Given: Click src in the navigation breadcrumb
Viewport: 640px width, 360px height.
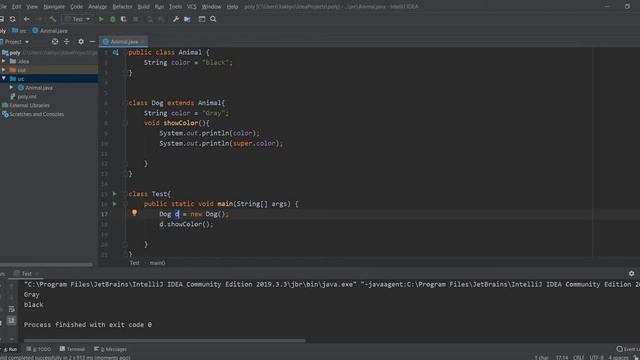Looking at the screenshot, I should pos(19,31).
